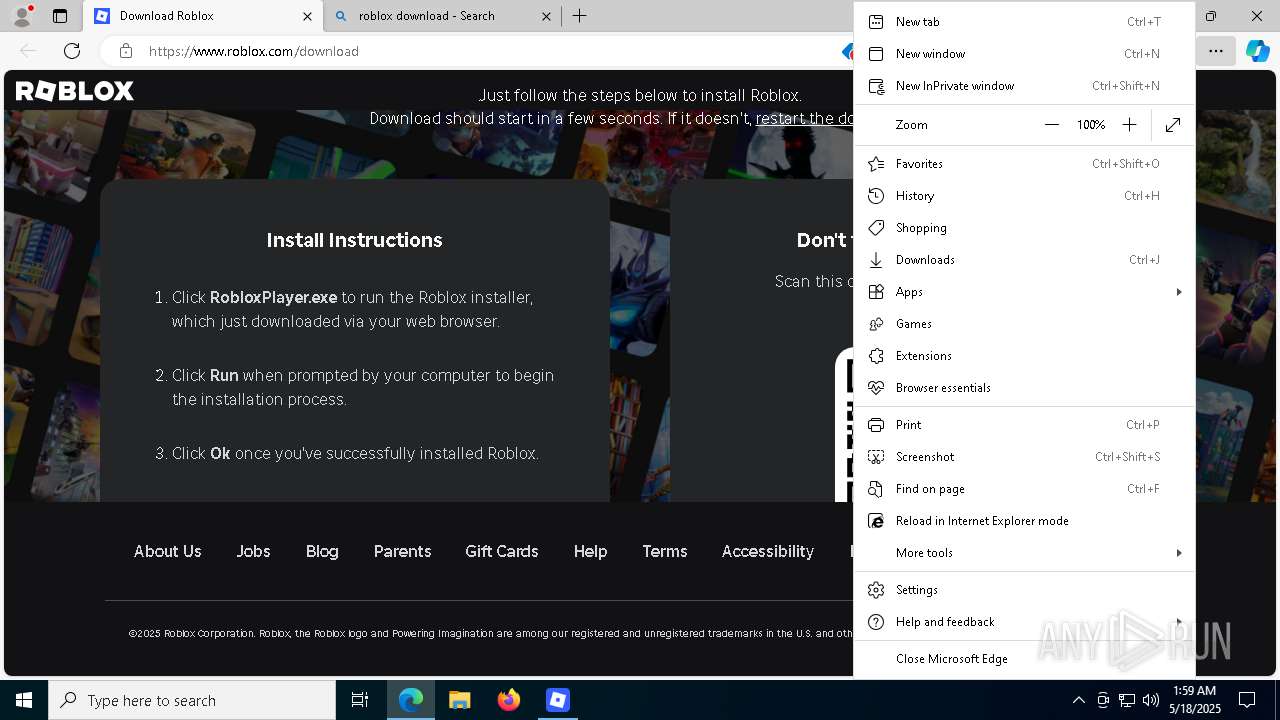Choose Close Microsoft Edge
Screen dimensions: 1280x720
click(1024, 659)
